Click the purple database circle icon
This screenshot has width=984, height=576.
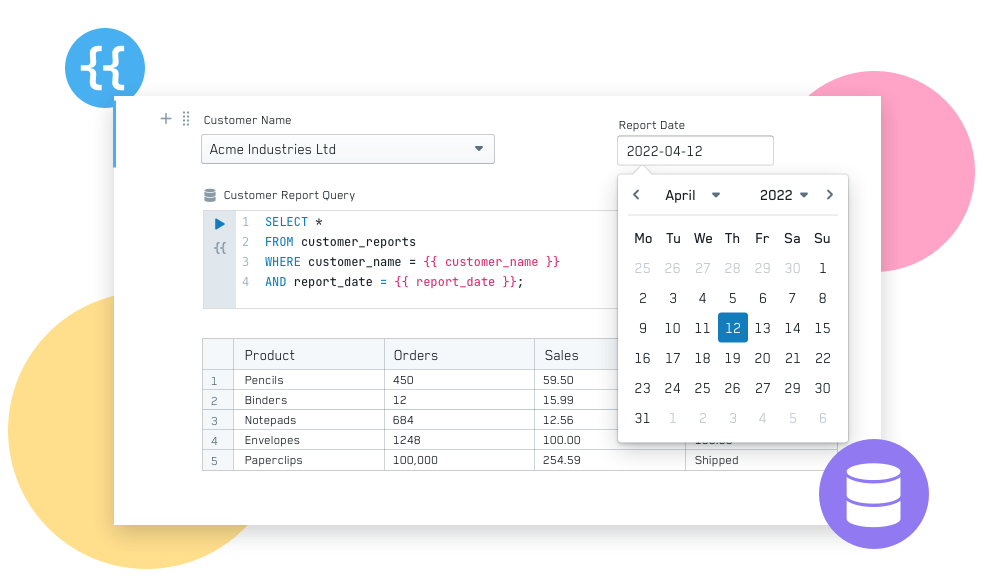873,493
